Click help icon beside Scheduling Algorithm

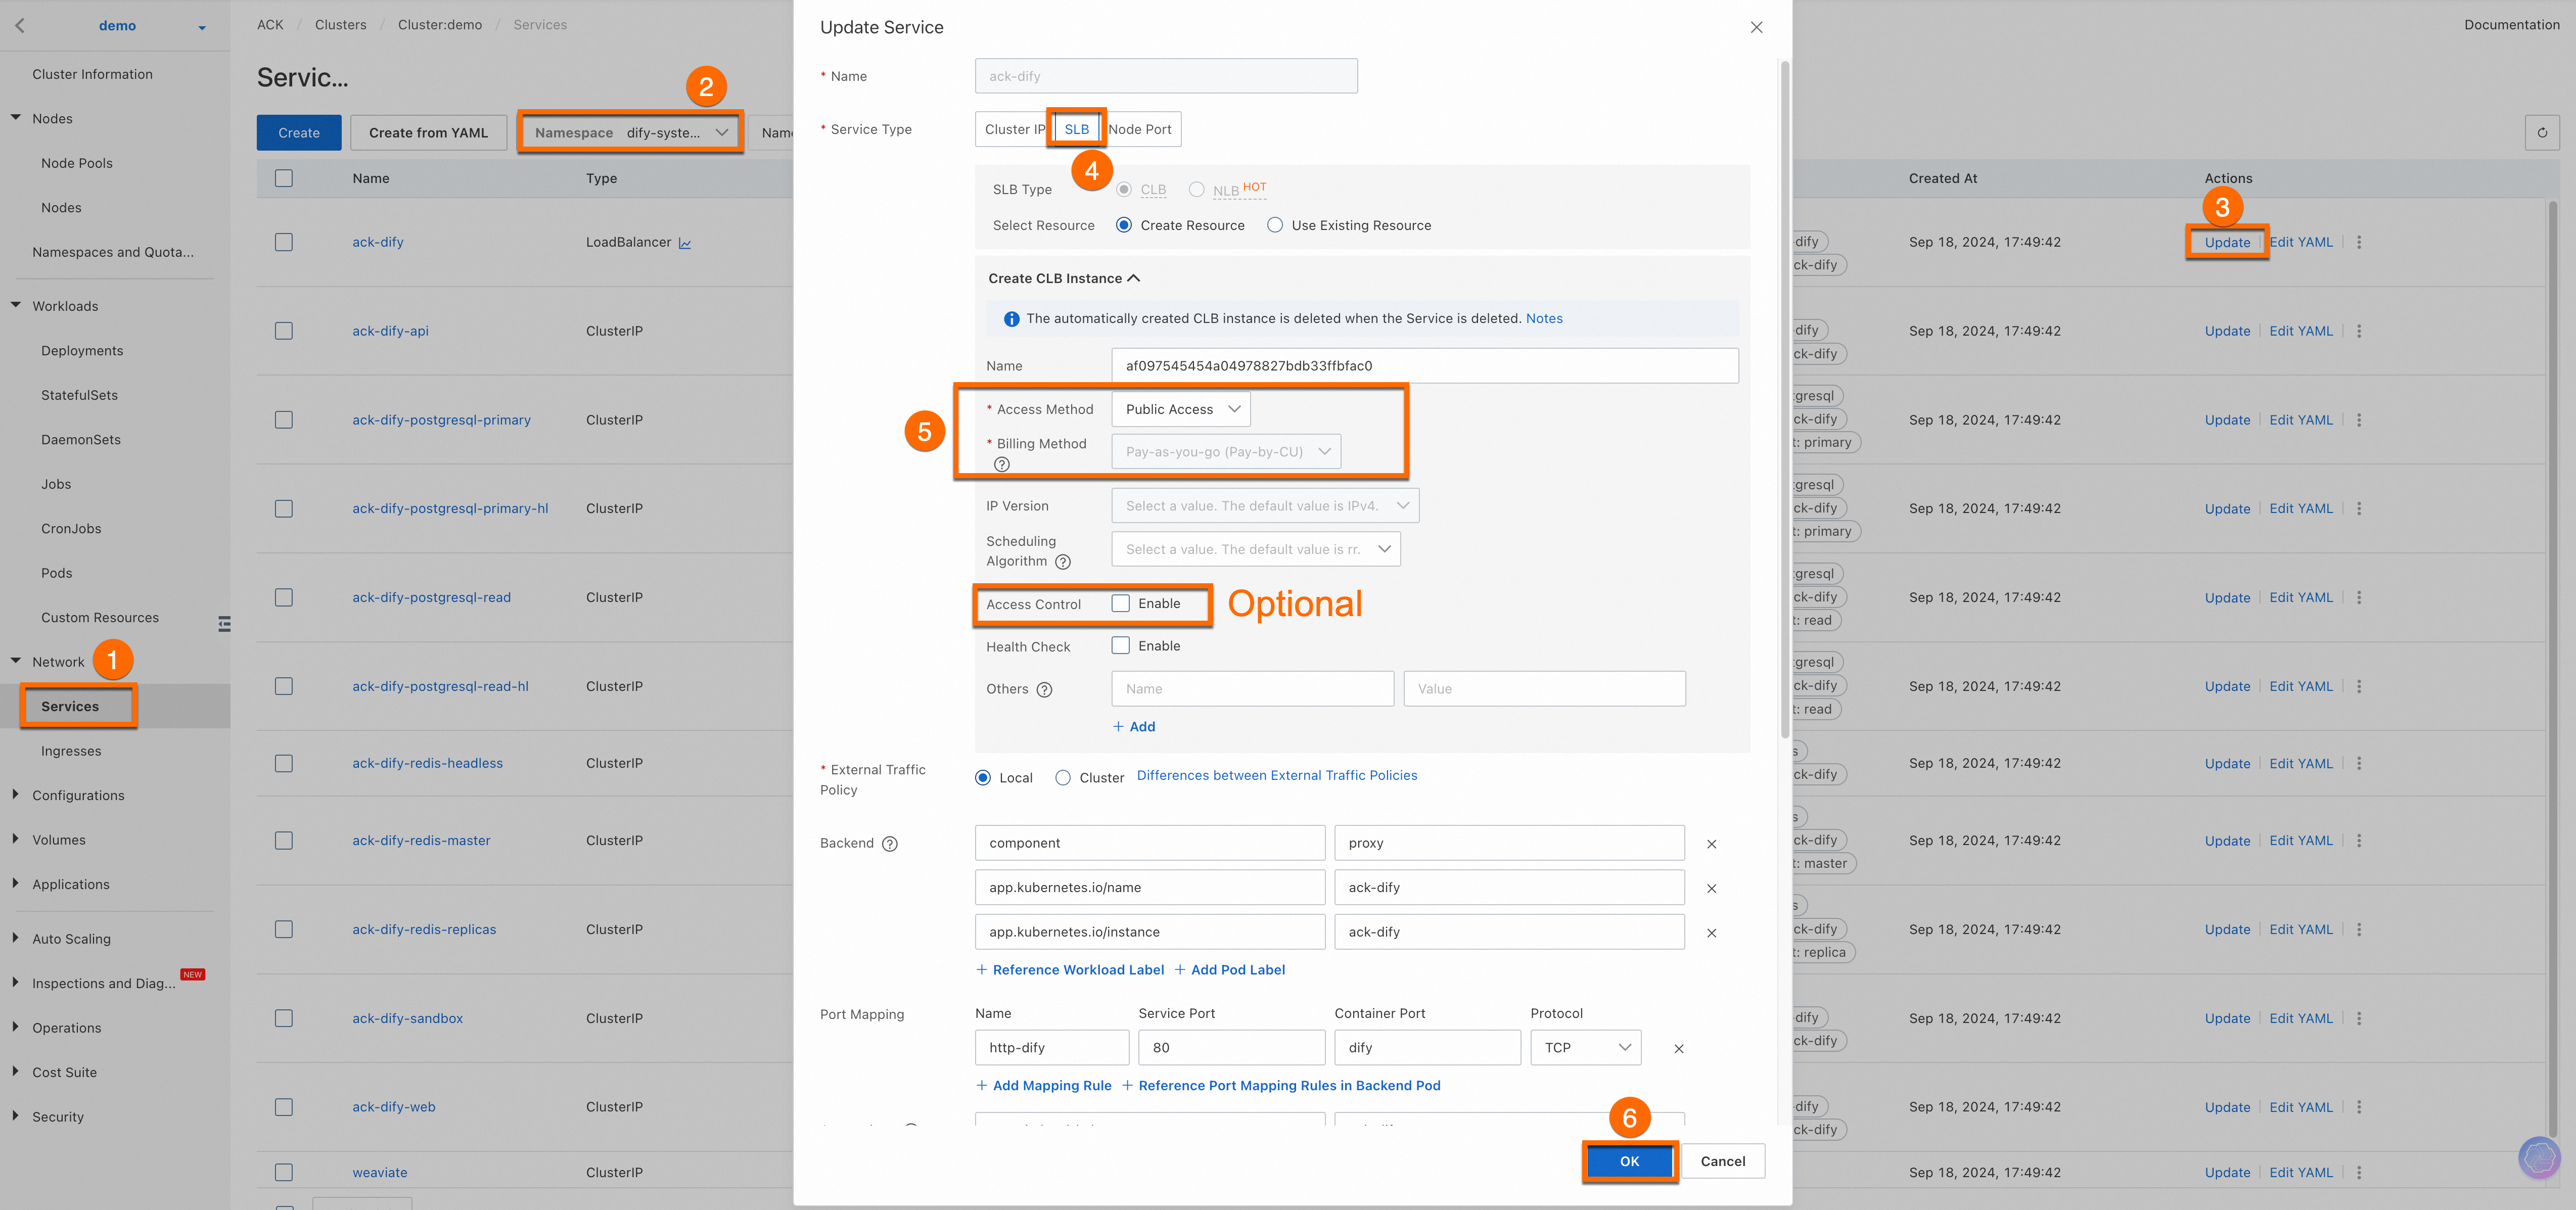point(1063,562)
